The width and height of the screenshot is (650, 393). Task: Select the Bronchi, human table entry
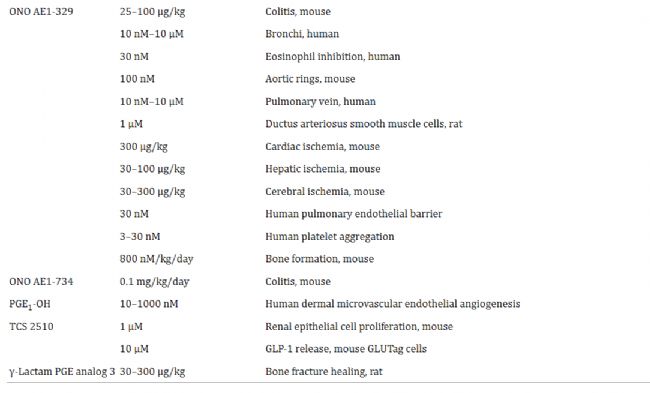[302, 34]
